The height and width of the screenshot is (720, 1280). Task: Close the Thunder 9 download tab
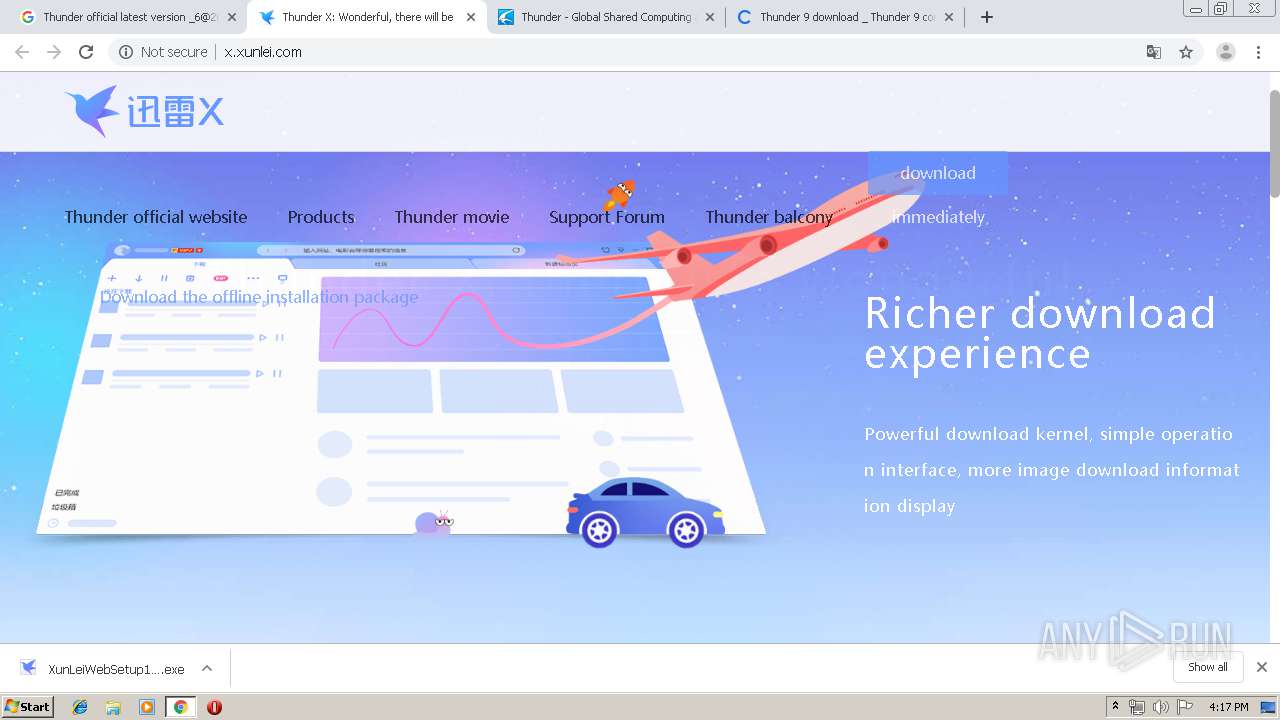click(x=949, y=17)
